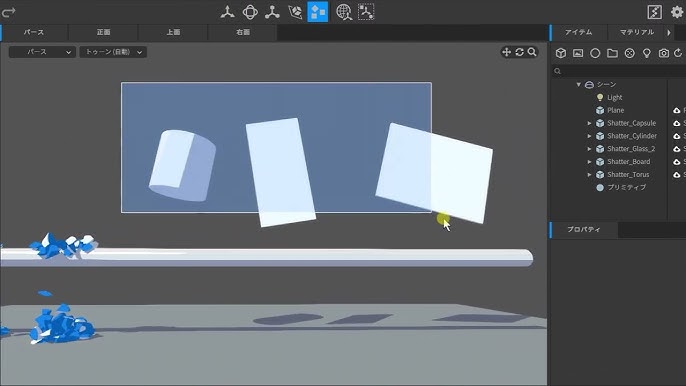Click the item search field

tap(618, 71)
